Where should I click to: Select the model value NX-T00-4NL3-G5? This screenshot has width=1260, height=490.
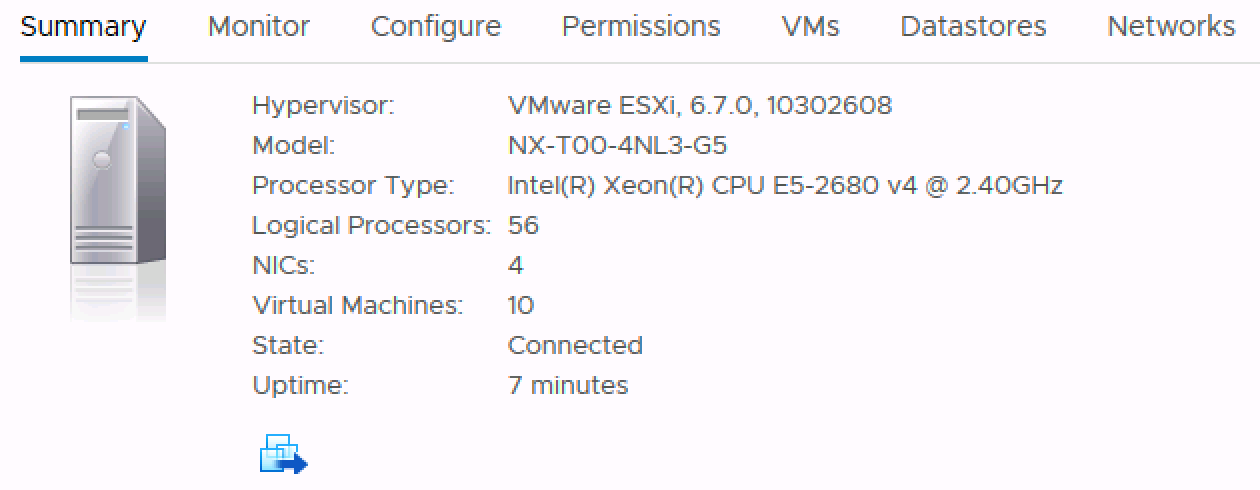click(617, 145)
